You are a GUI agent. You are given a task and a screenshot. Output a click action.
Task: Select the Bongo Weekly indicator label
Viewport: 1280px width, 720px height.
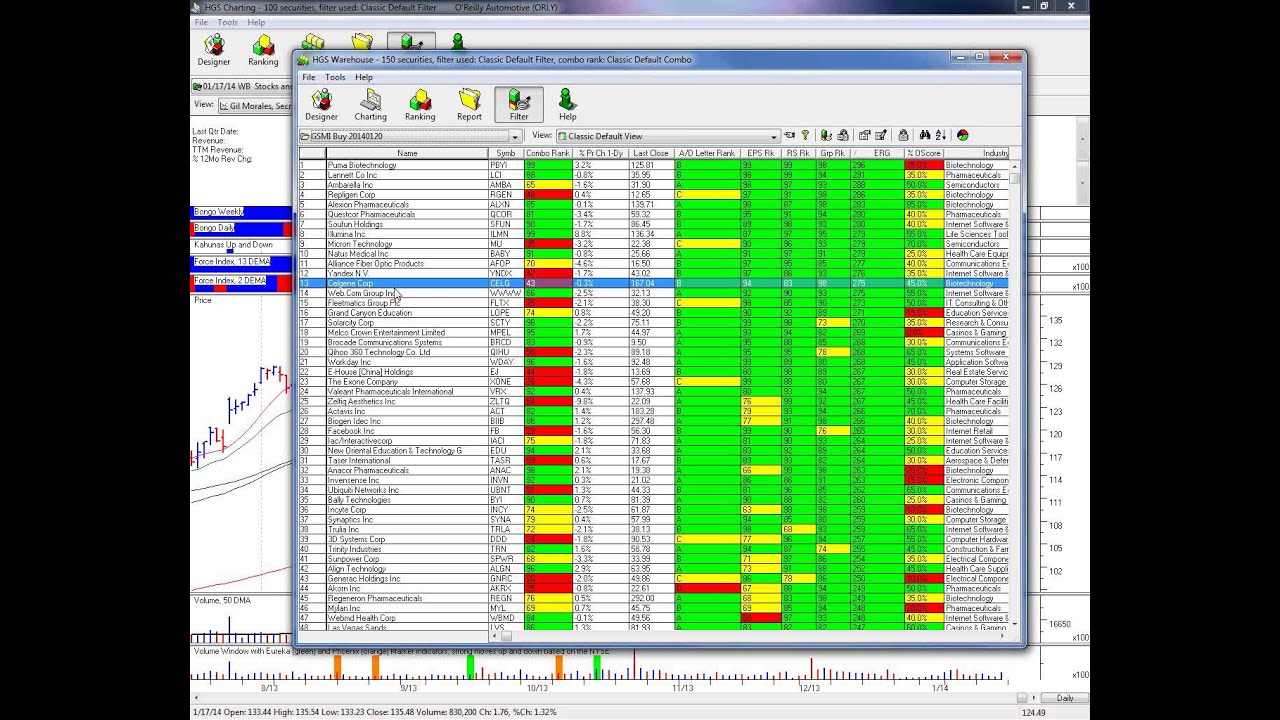tap(218, 212)
